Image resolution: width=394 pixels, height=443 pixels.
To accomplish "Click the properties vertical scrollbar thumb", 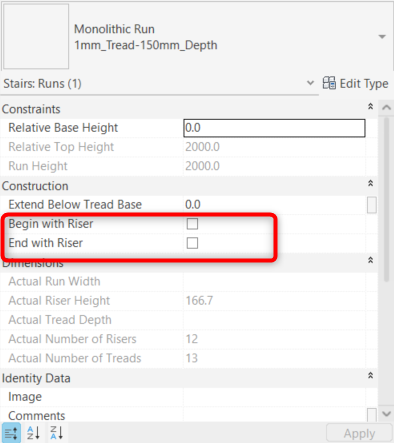I will tap(386, 200).
